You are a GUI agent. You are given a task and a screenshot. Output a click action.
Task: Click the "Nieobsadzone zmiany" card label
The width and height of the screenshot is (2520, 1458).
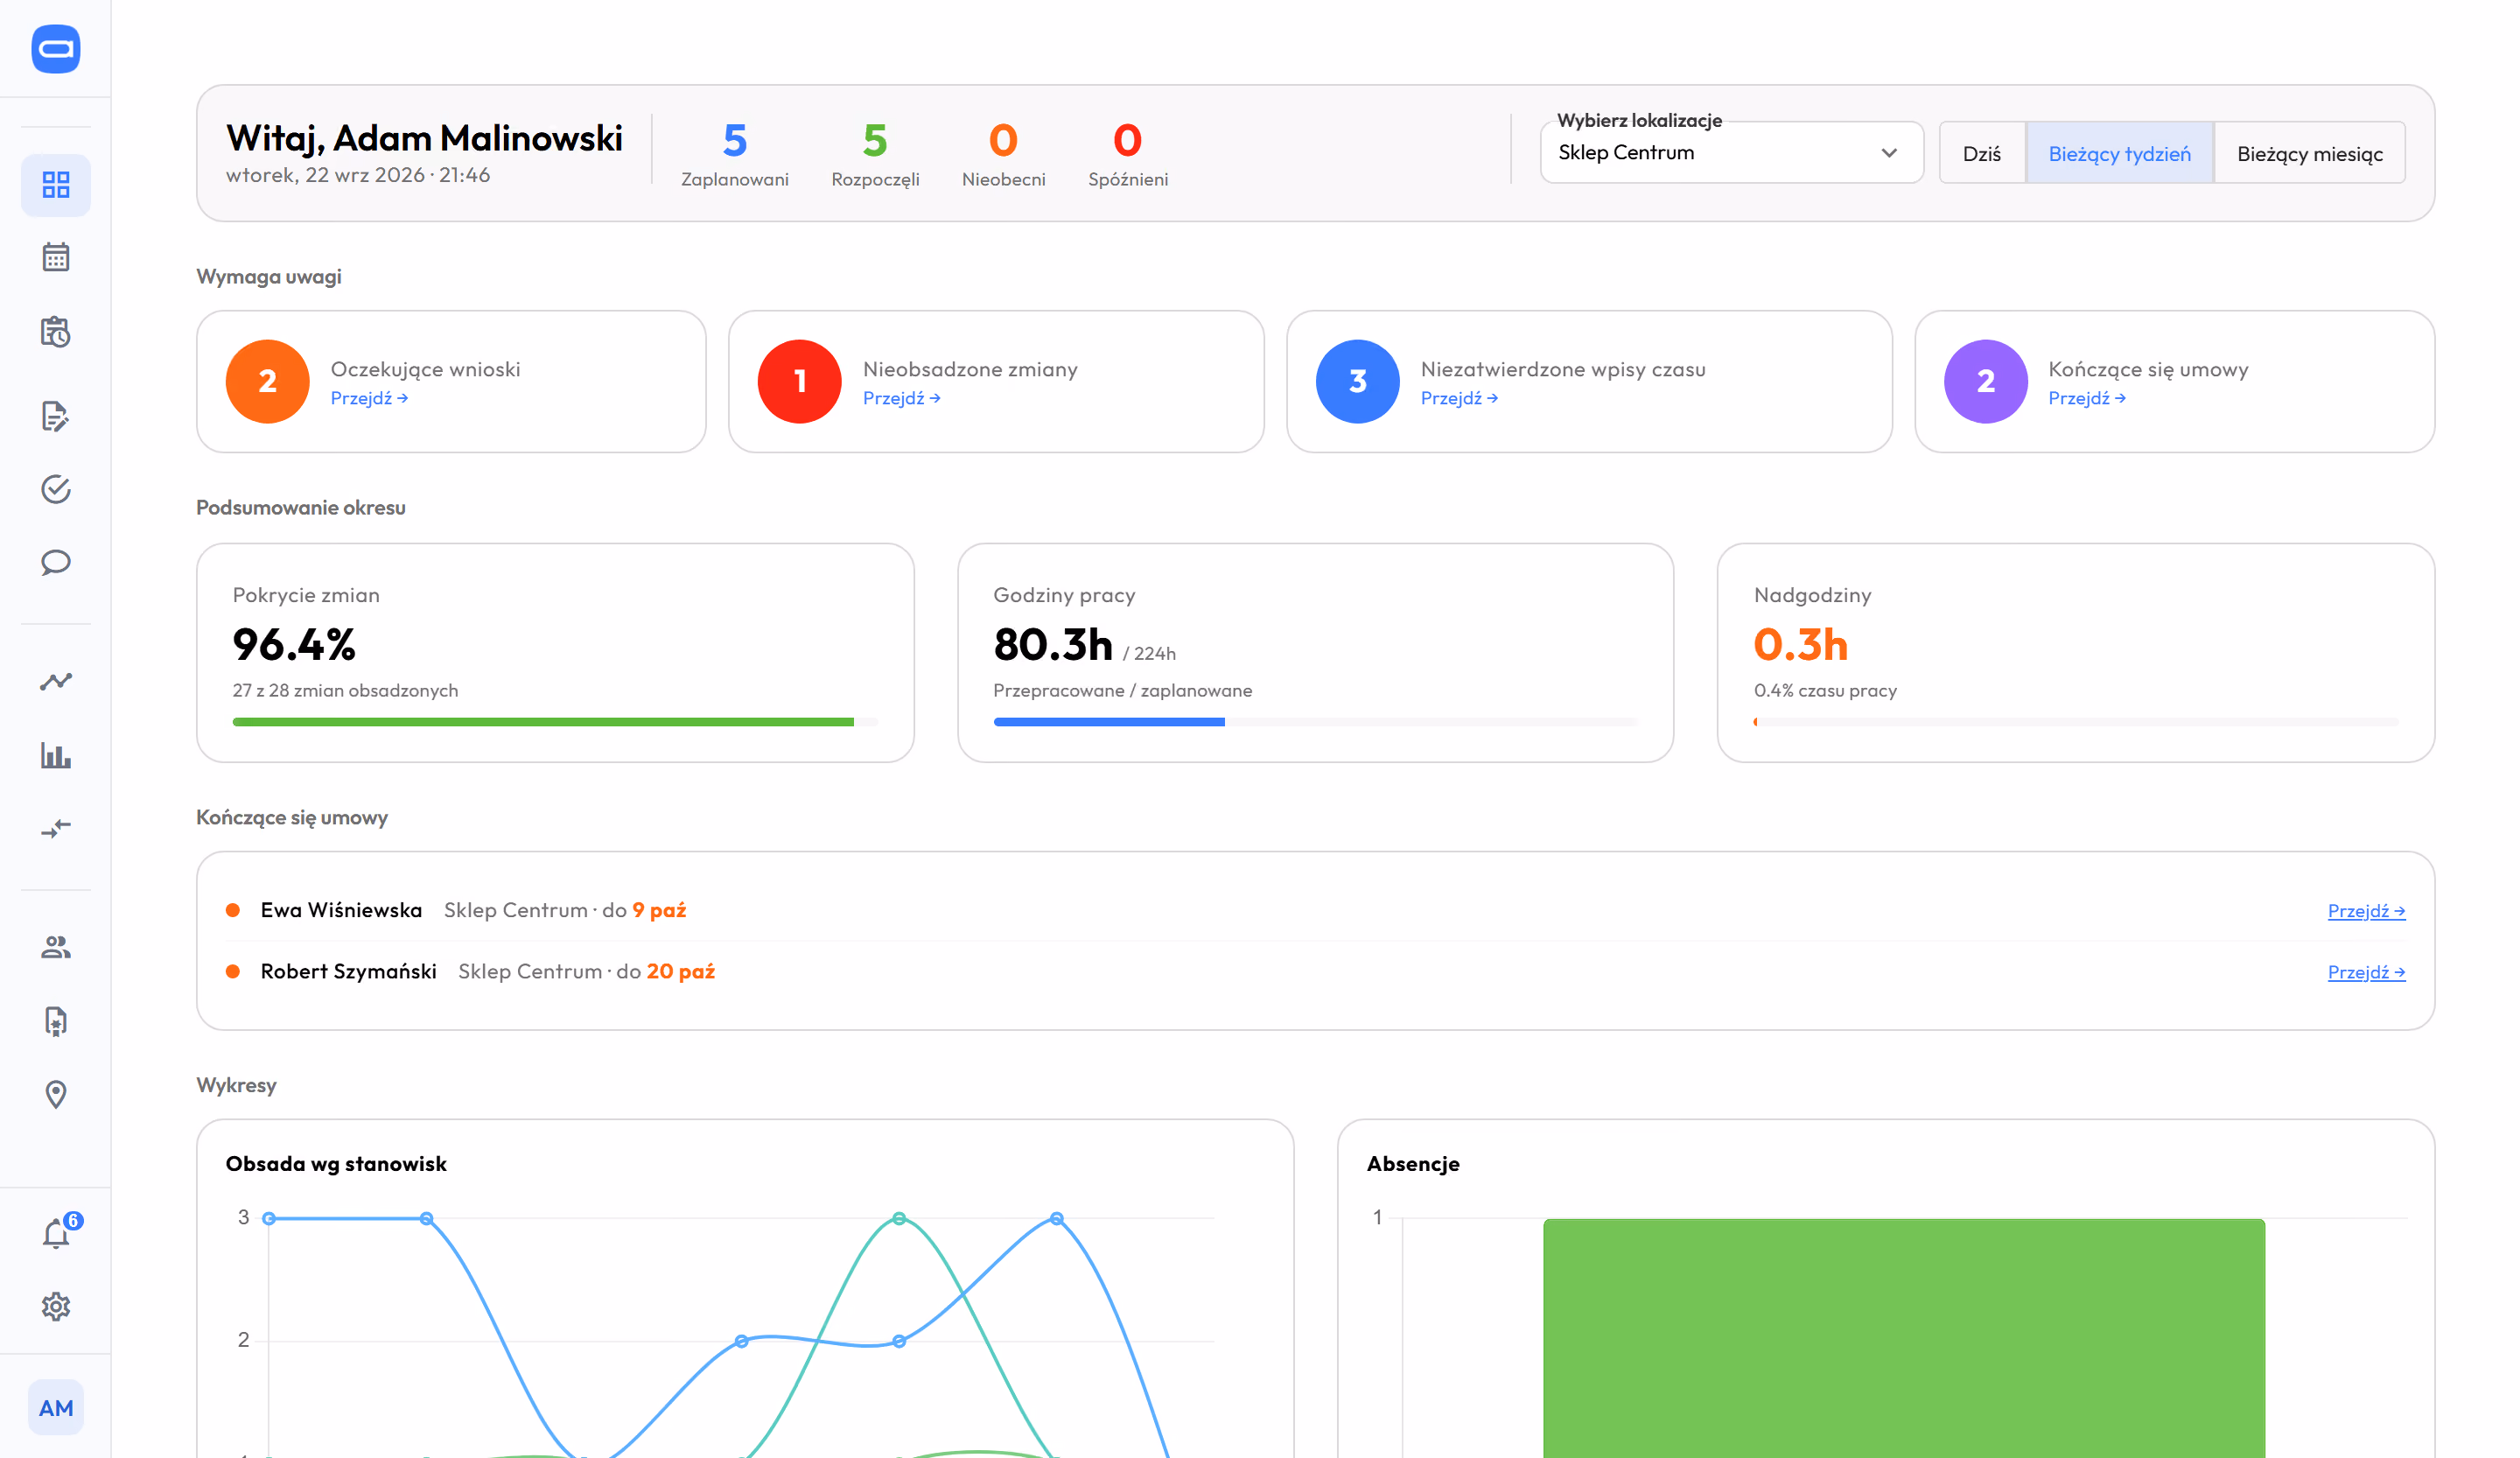pos(970,369)
